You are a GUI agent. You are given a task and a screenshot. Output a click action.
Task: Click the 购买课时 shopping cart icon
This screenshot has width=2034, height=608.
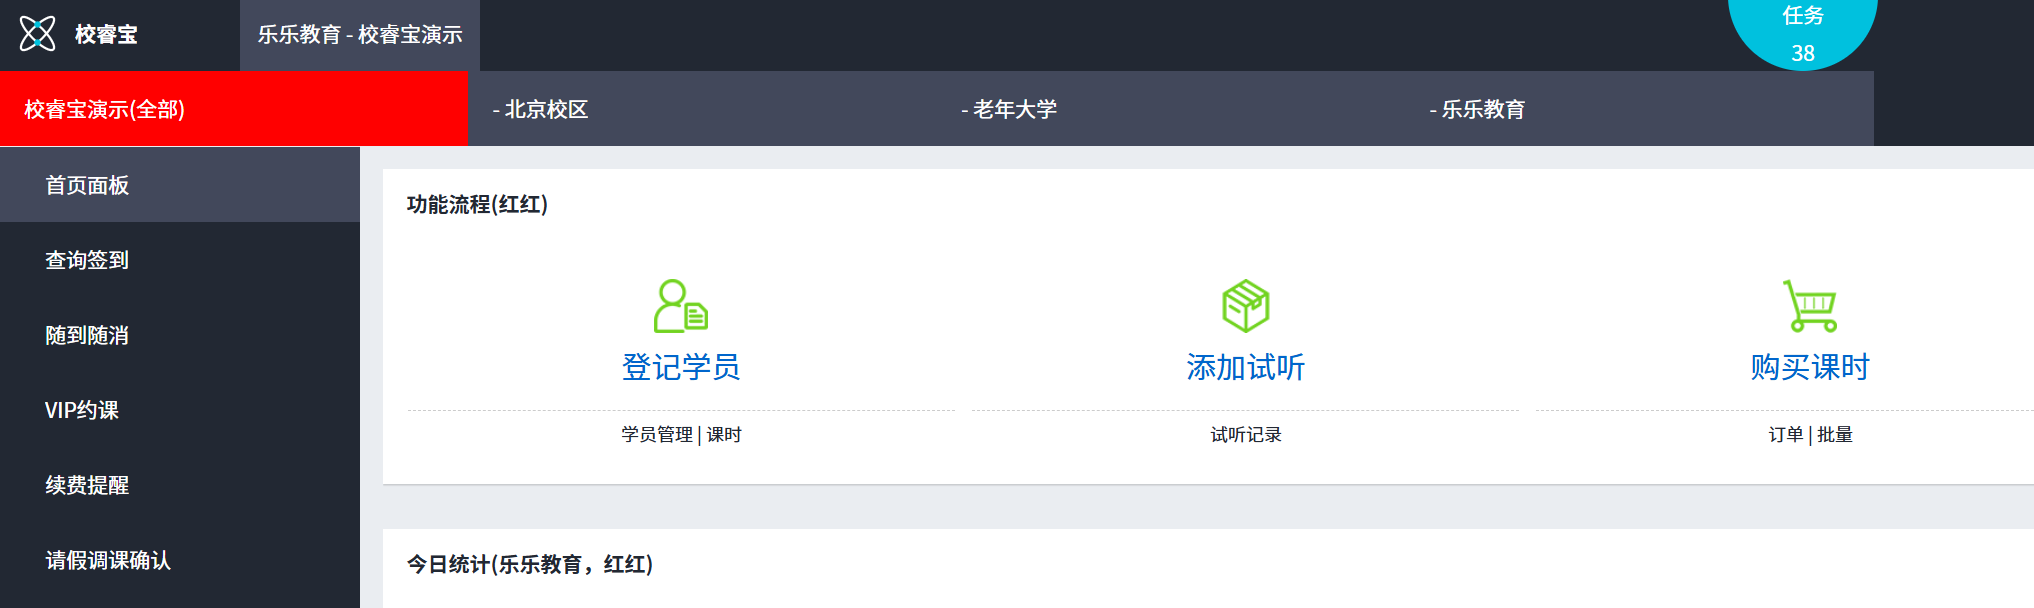tap(1810, 306)
